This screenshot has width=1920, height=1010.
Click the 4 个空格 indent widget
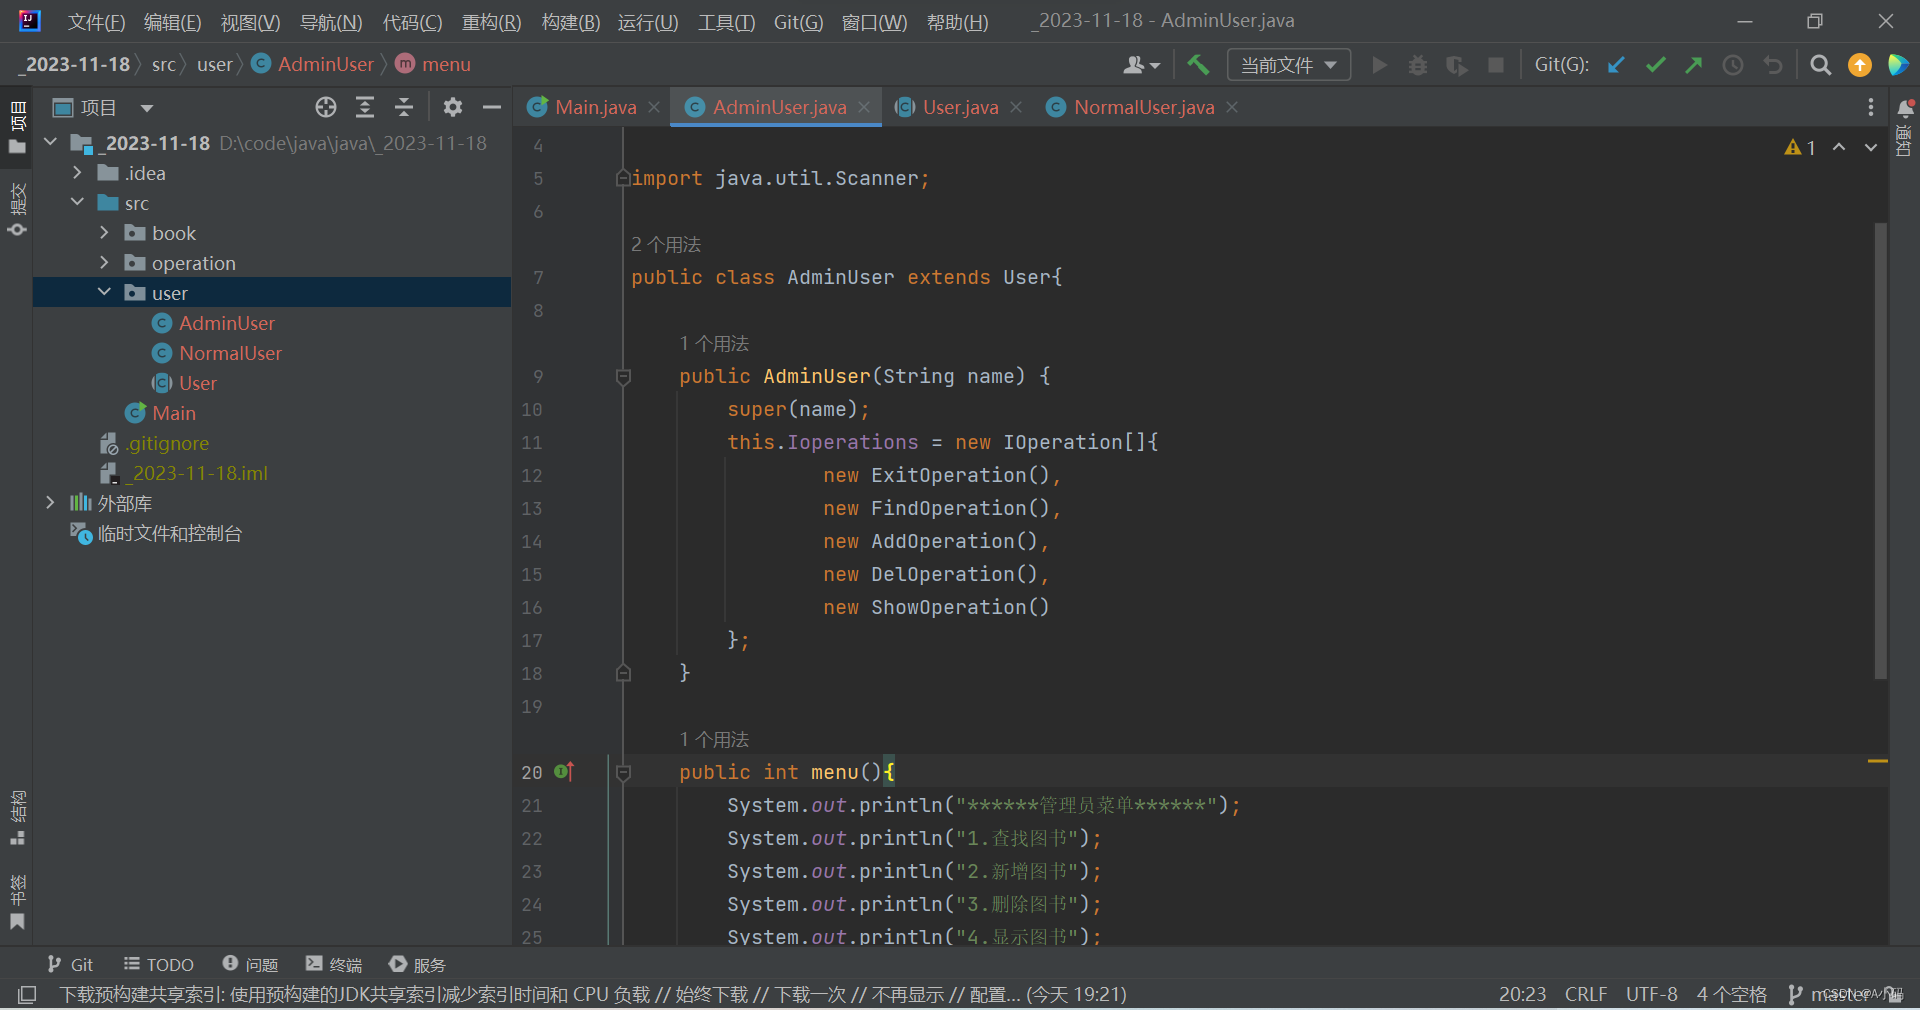pos(1731,994)
